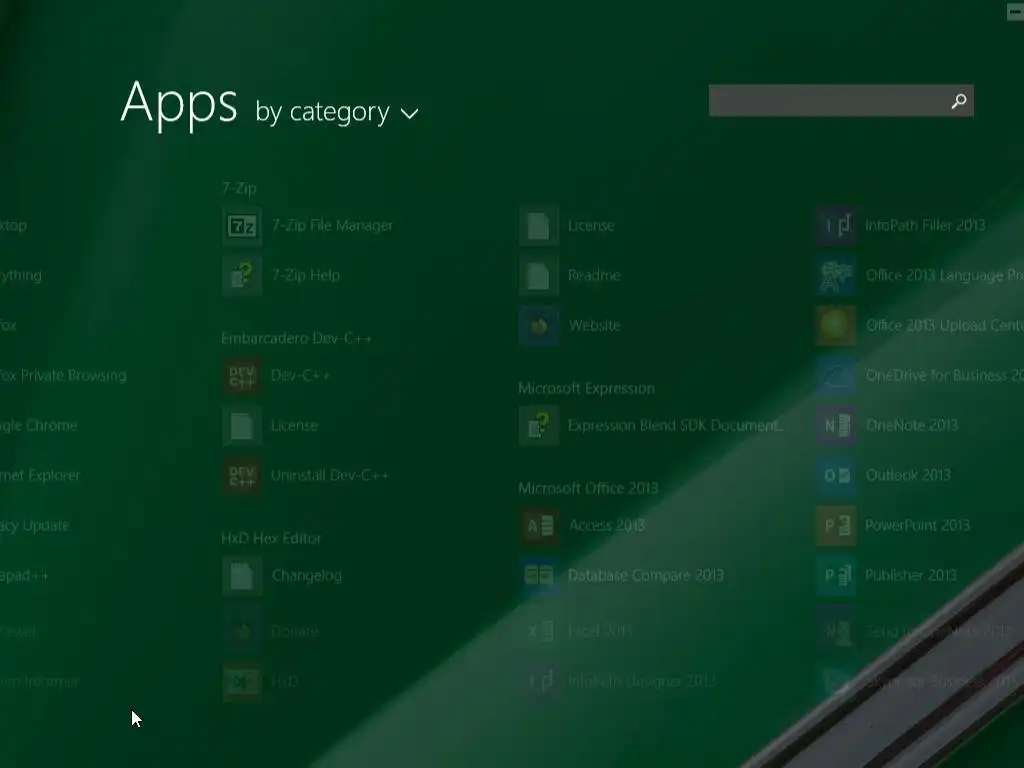Viewport: 1024px width, 768px height.
Task: Launch Excel 2013 icon
Action: [539, 631]
